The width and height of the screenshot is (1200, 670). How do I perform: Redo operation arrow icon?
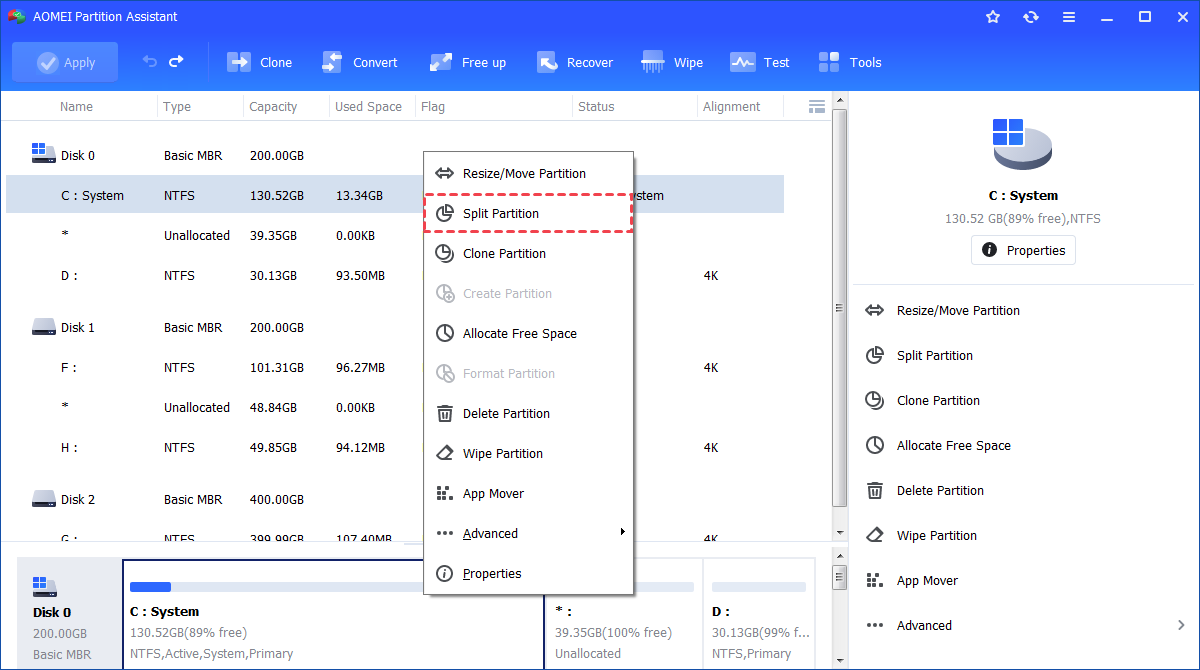point(176,62)
